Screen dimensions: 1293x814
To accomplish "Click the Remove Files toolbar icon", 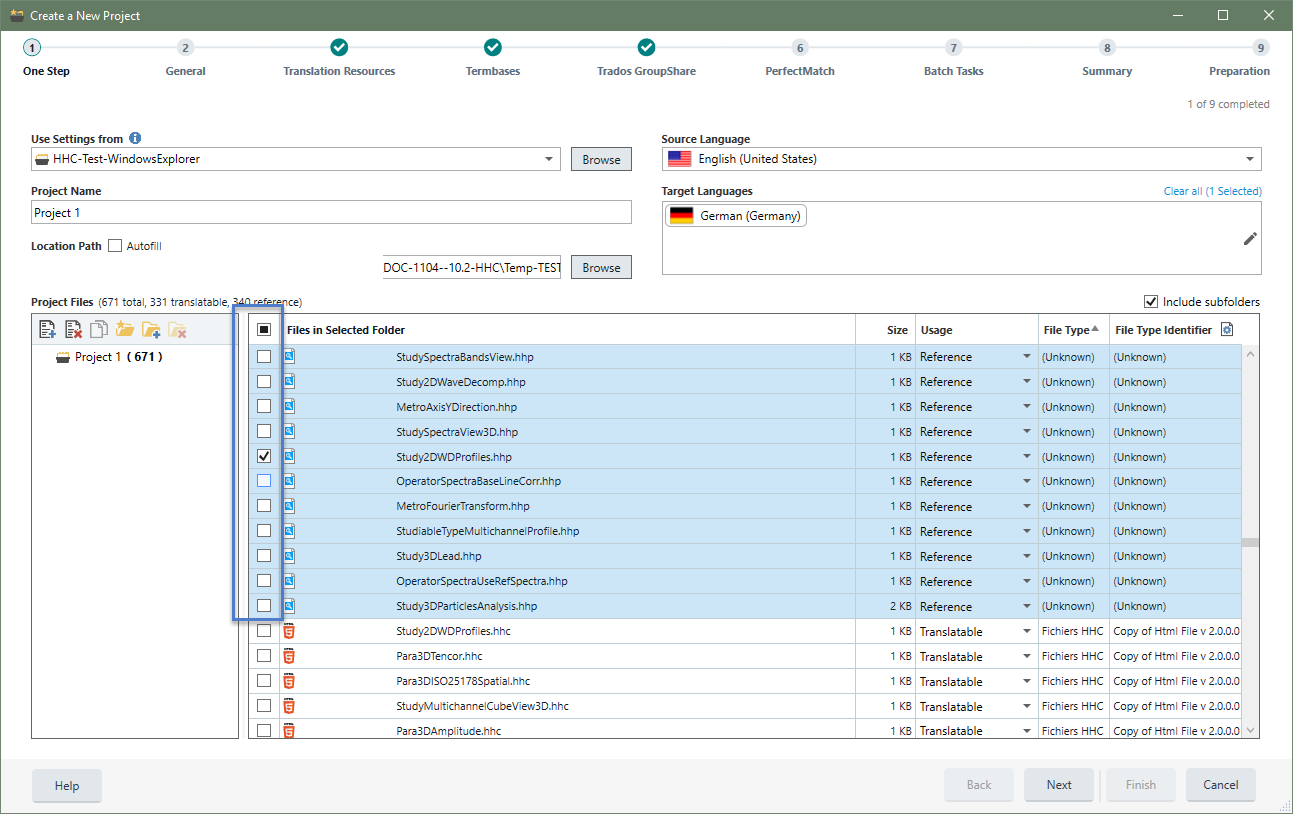I will [x=73, y=329].
